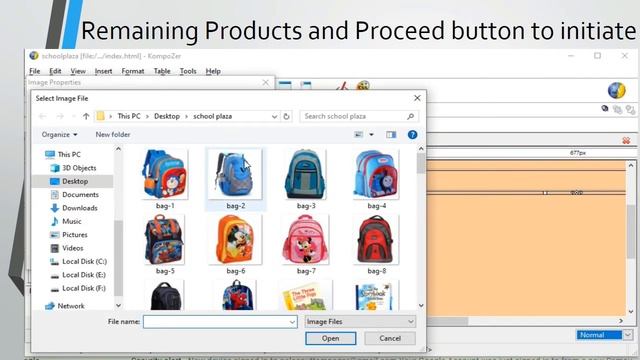Viewport: 640px width, 360px height.
Task: Toggle the preview pane icon
Action: [391, 135]
